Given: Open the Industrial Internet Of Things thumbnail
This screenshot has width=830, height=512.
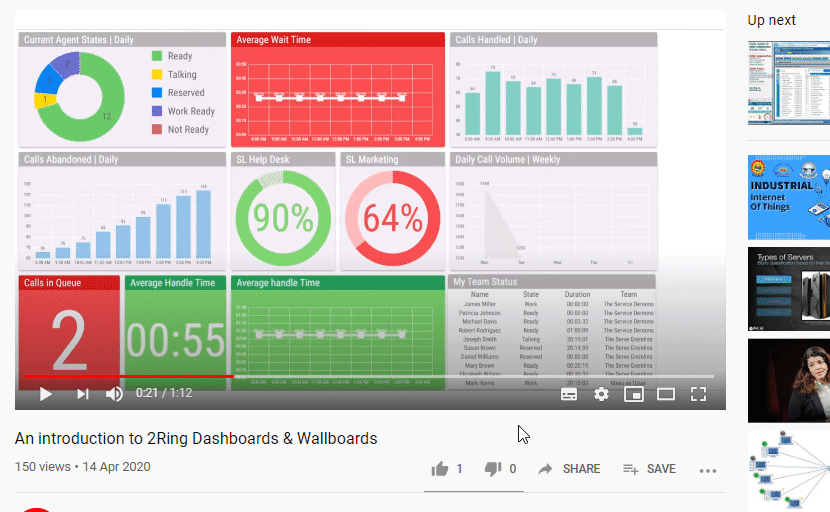Looking at the screenshot, I should [789, 197].
